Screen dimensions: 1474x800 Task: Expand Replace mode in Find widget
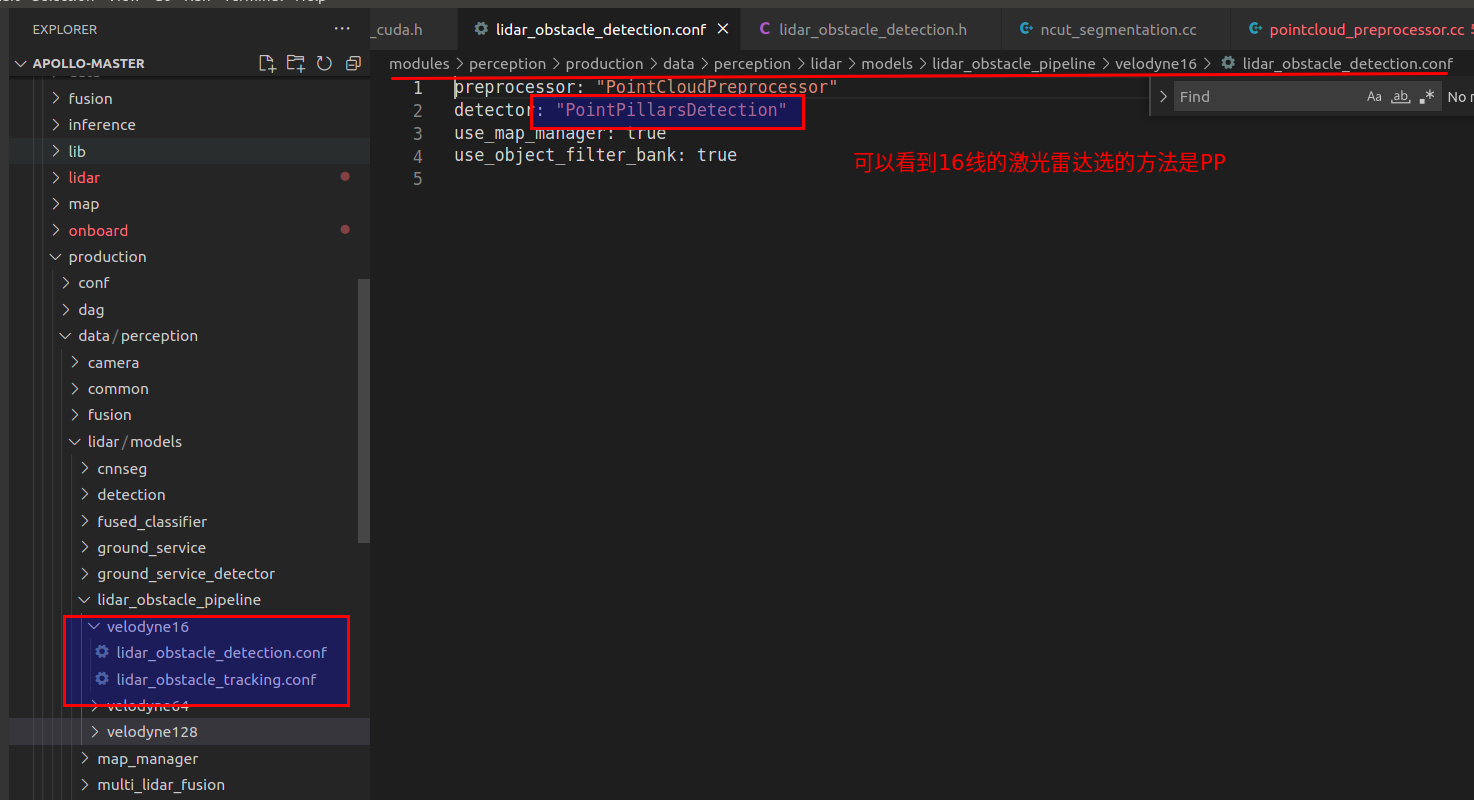1163,97
